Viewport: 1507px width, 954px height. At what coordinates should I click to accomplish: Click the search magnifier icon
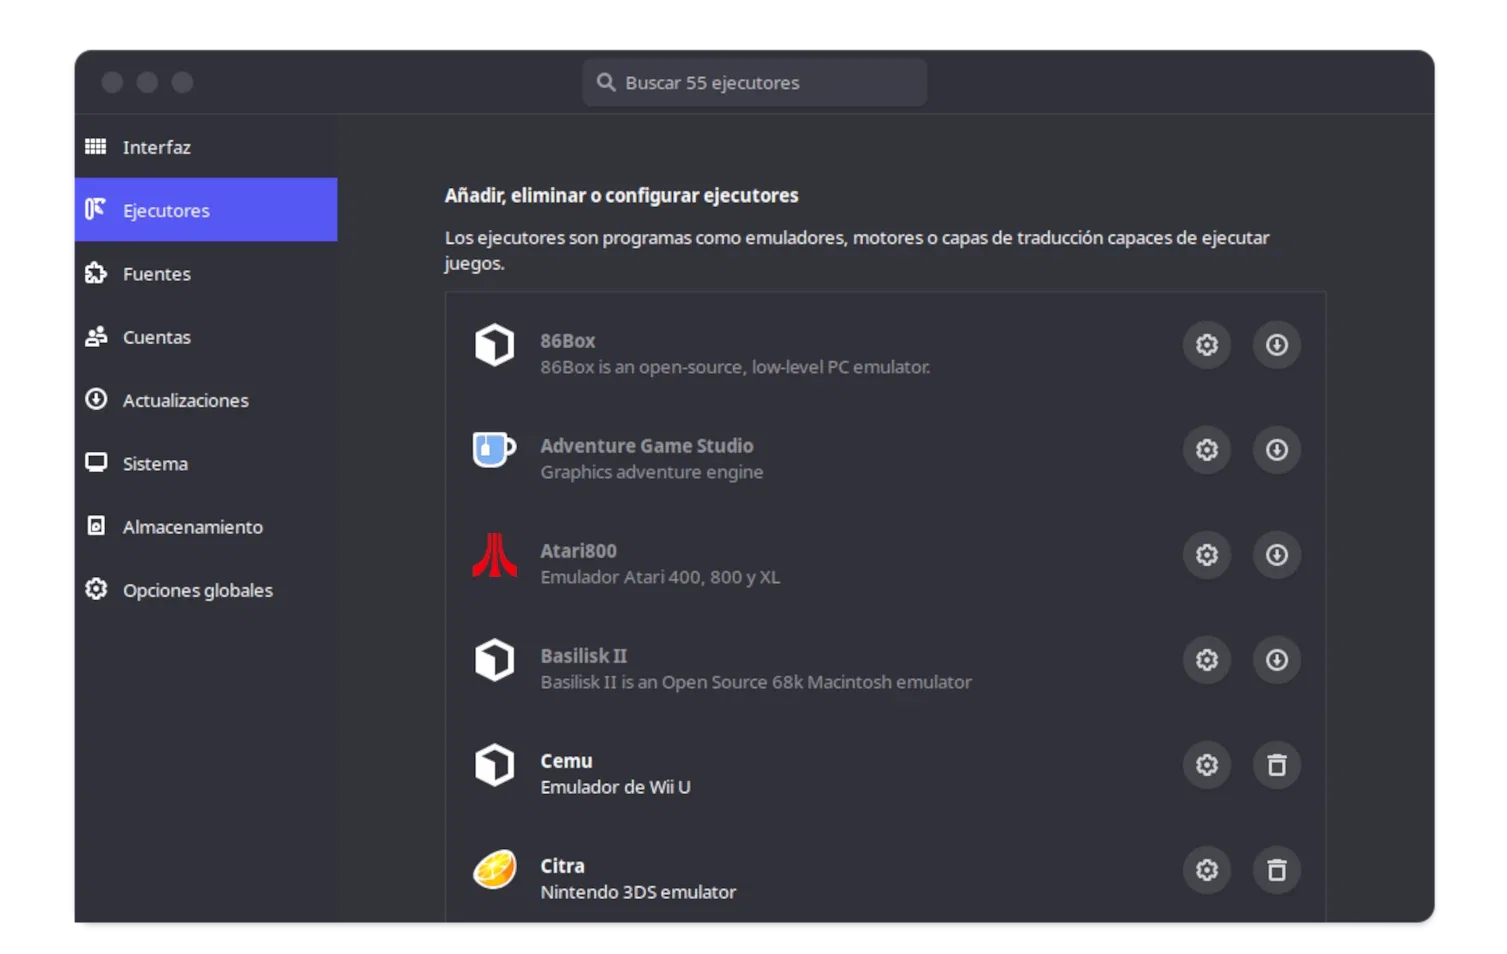click(x=606, y=82)
